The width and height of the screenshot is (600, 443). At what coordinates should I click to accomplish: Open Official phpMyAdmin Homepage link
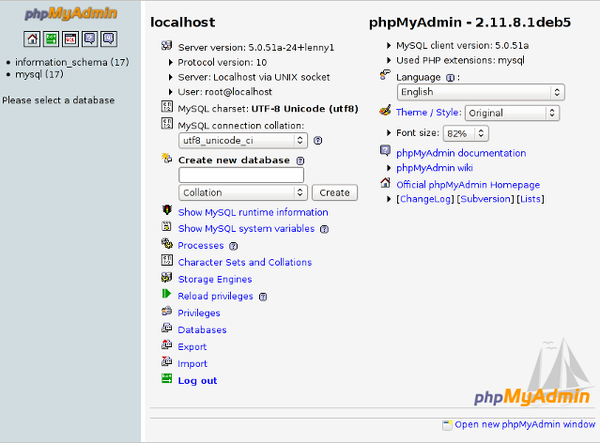click(468, 185)
